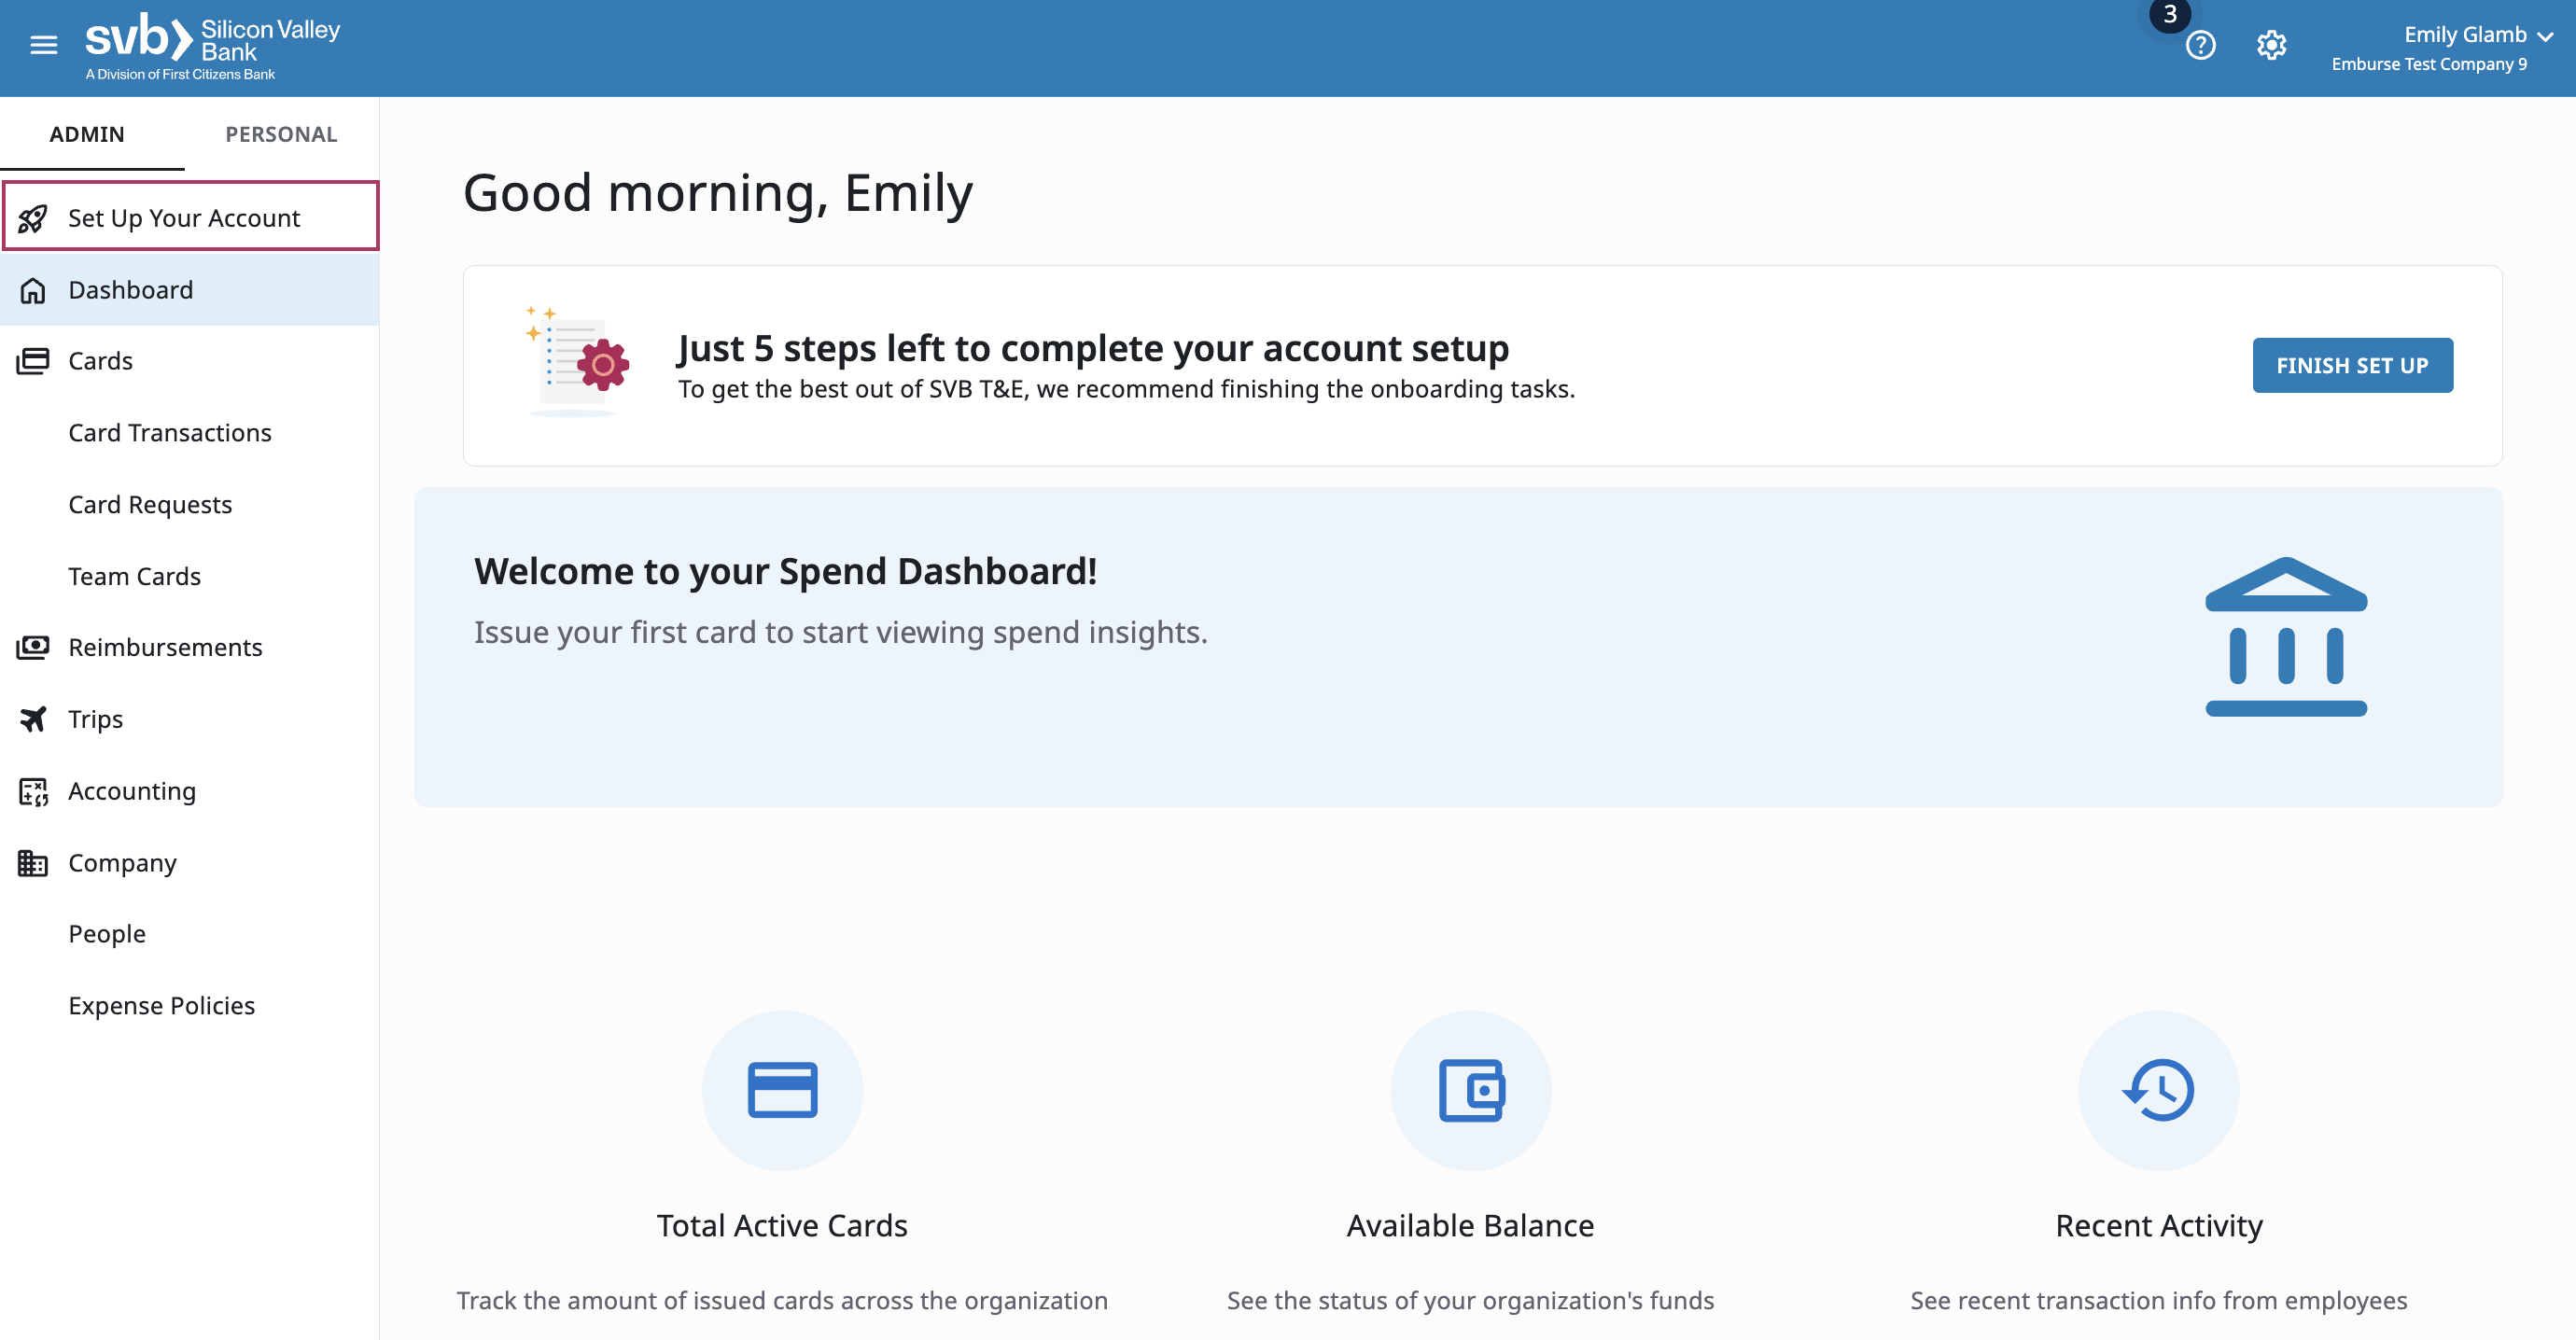Switch to the ADMIN tab
2576x1340 pixels.
tap(88, 133)
